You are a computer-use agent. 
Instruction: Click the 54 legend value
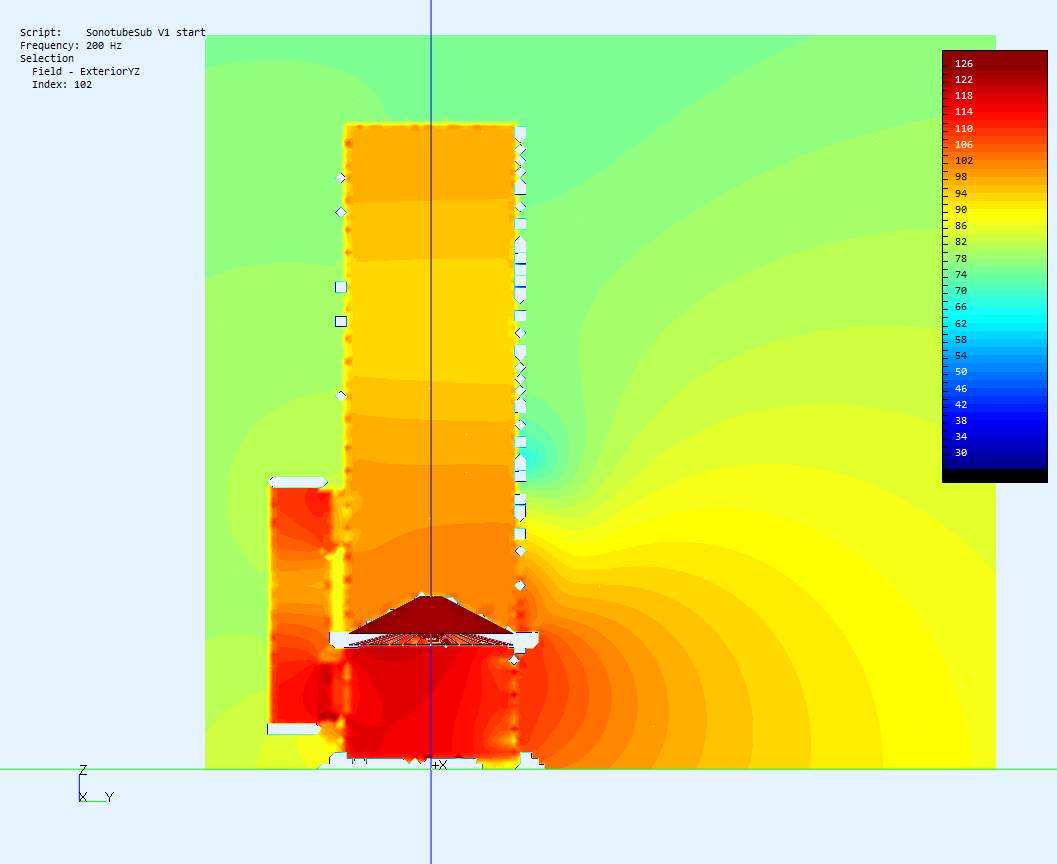pos(961,355)
